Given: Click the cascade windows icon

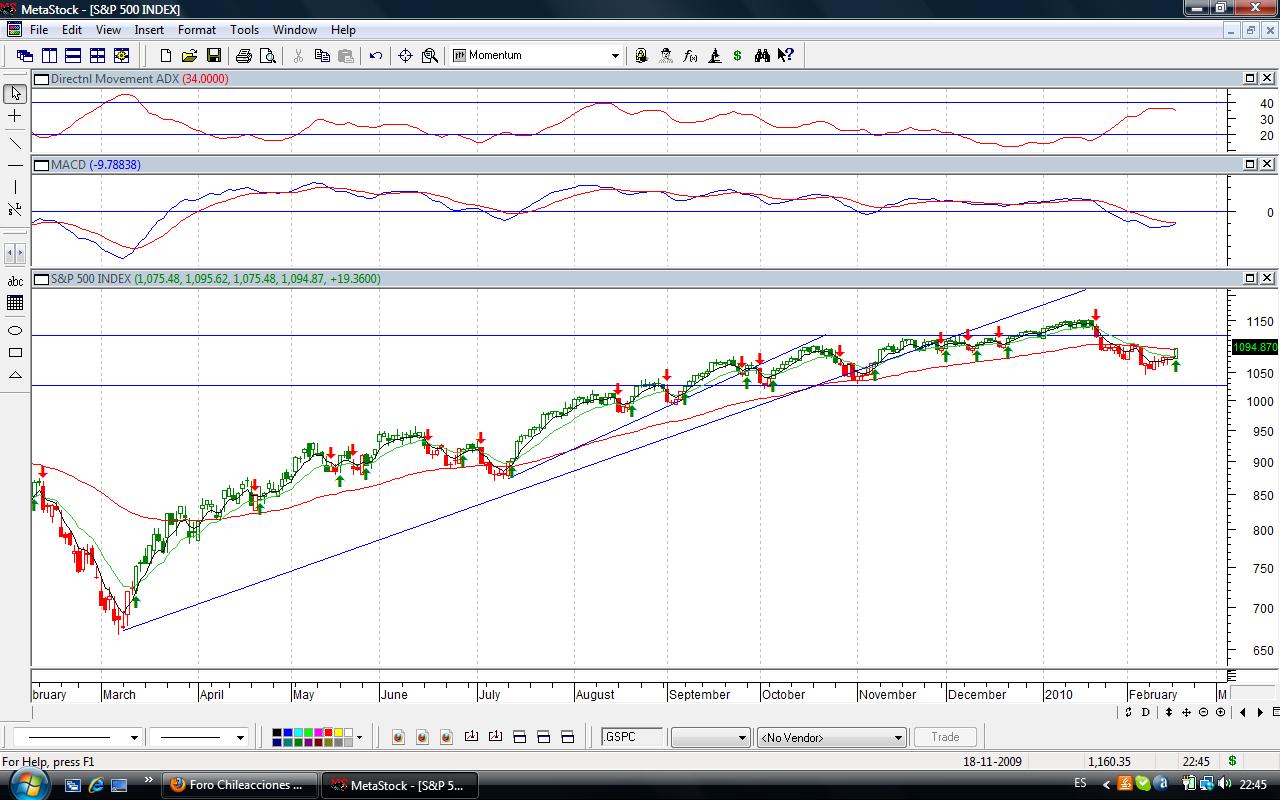Looking at the screenshot, I should point(25,56).
